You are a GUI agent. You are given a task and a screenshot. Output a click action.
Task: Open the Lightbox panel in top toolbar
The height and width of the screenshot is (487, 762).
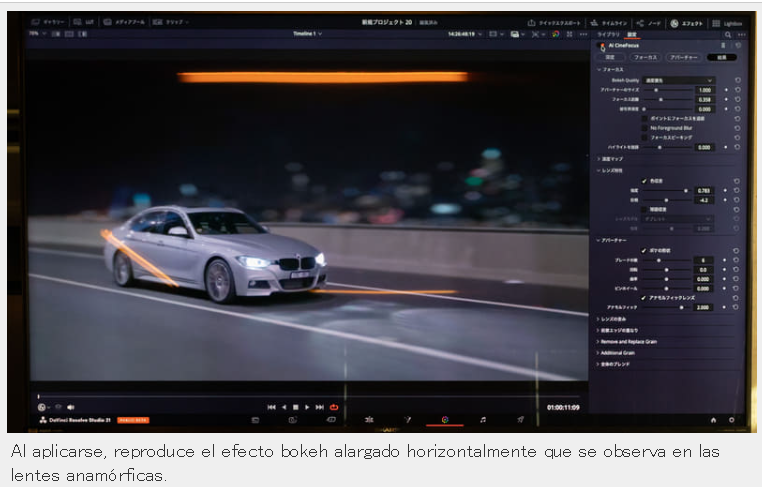click(727, 23)
